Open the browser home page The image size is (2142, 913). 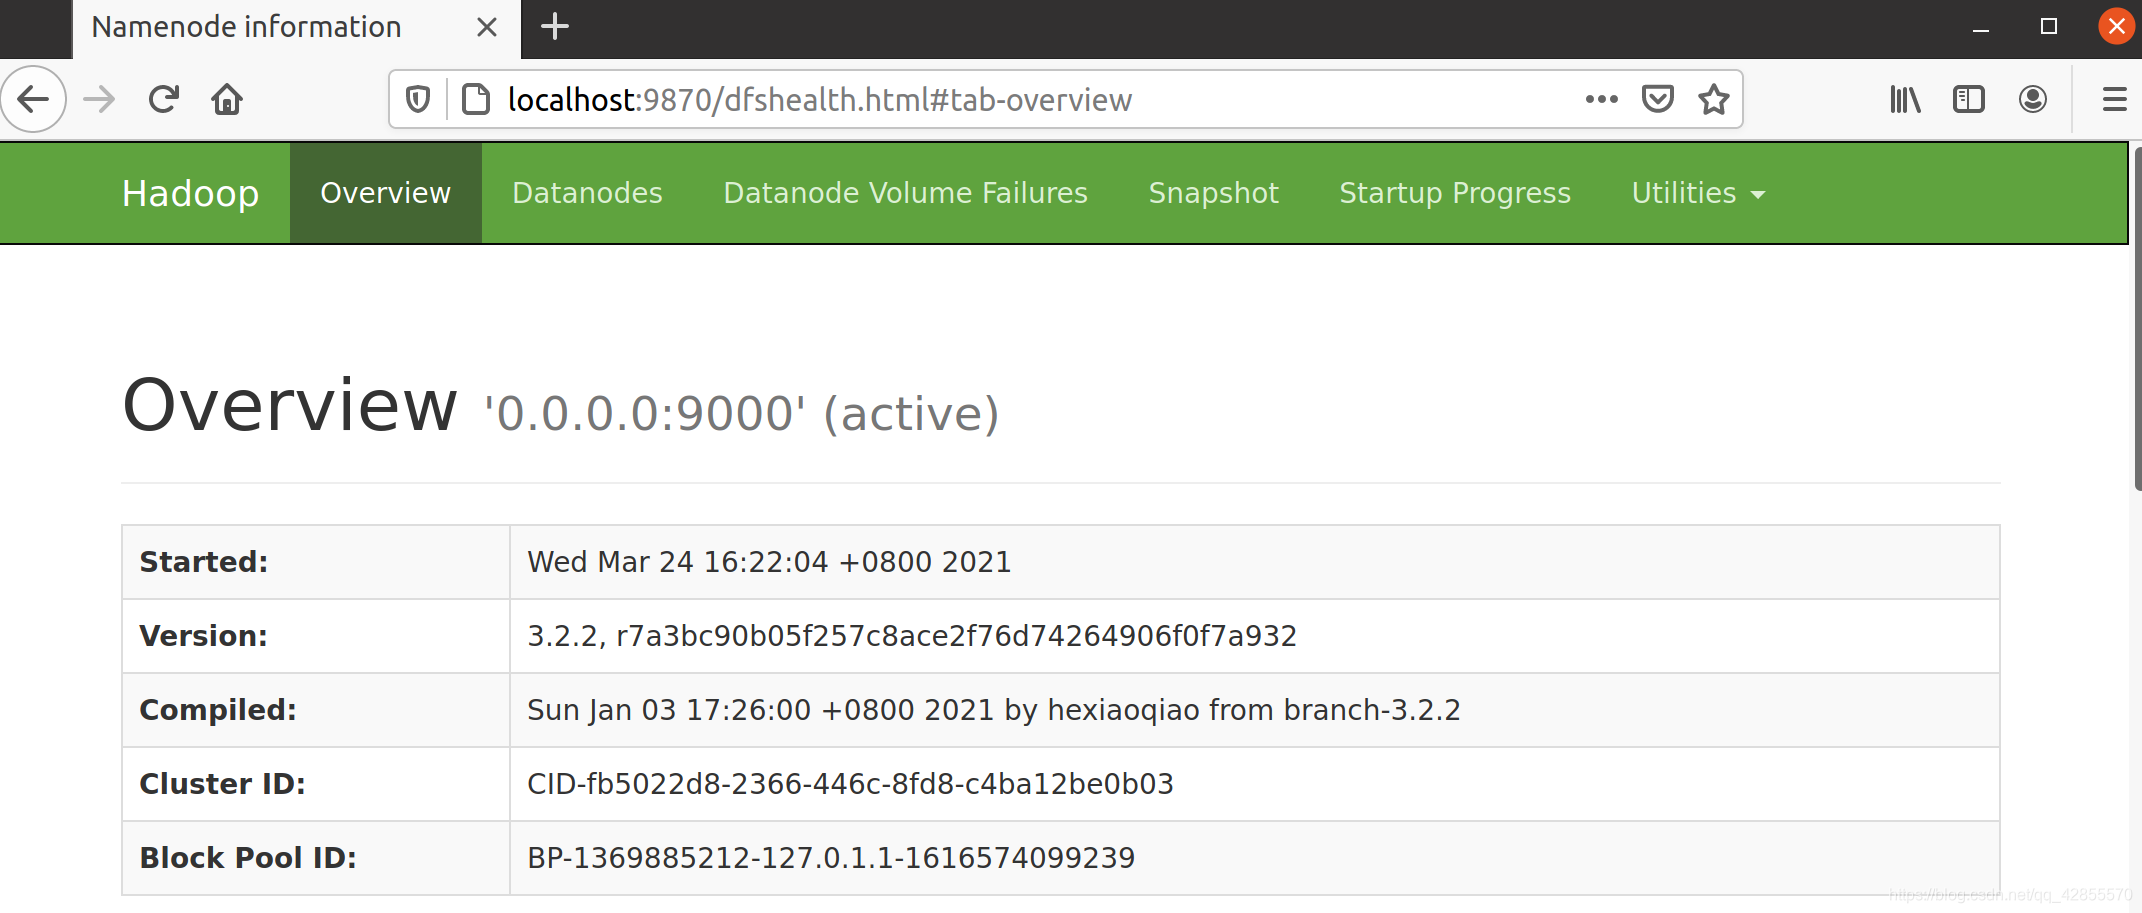[x=227, y=99]
